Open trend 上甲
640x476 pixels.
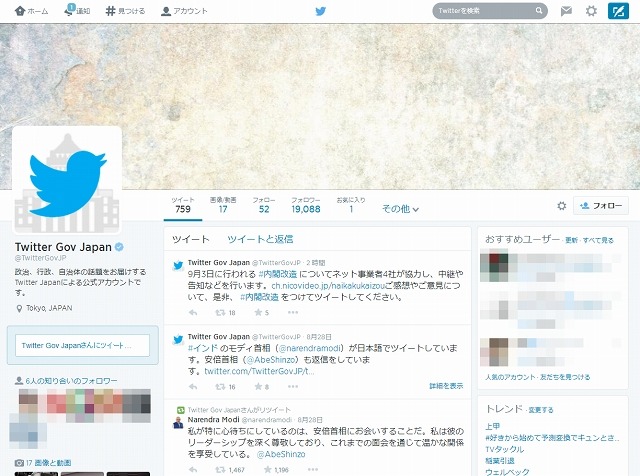tap(493, 426)
